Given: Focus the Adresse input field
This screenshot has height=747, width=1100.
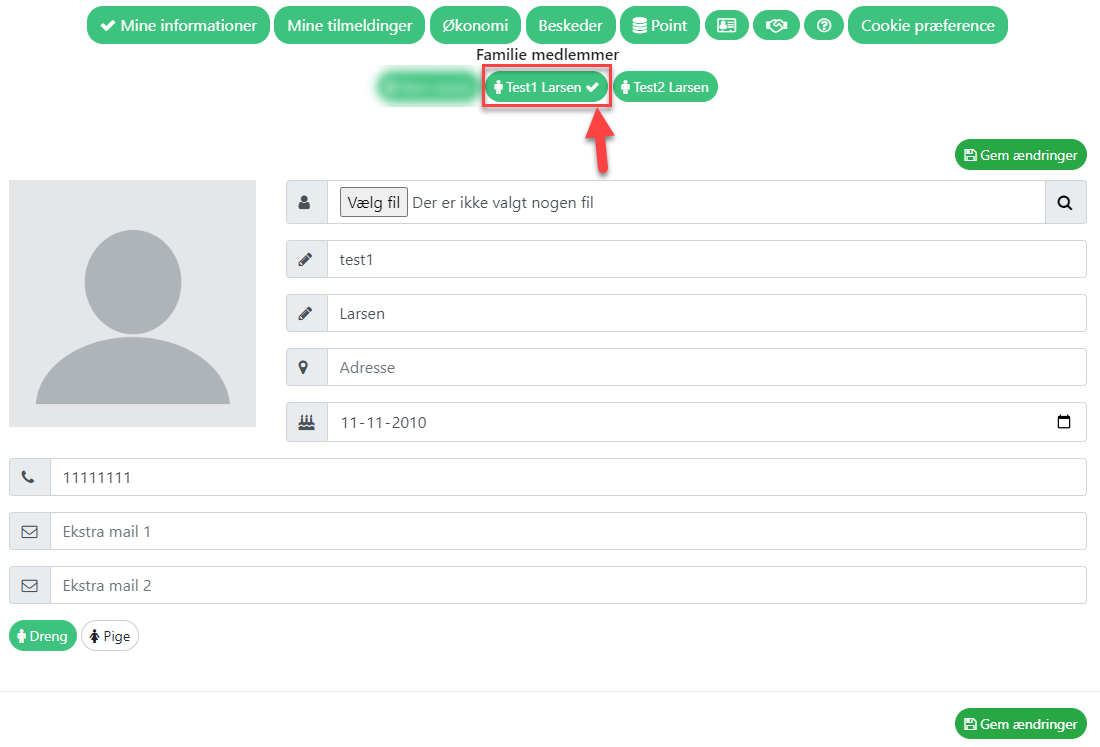Looking at the screenshot, I should pyautogui.click(x=705, y=367).
